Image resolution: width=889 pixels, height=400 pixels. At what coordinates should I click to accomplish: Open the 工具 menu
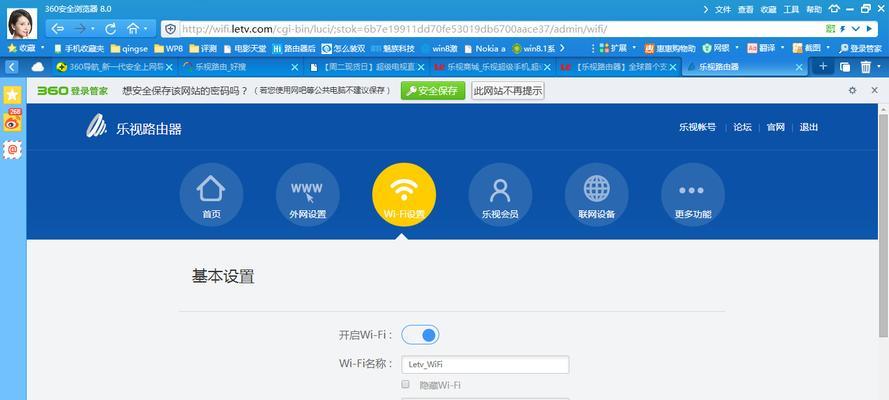click(791, 10)
